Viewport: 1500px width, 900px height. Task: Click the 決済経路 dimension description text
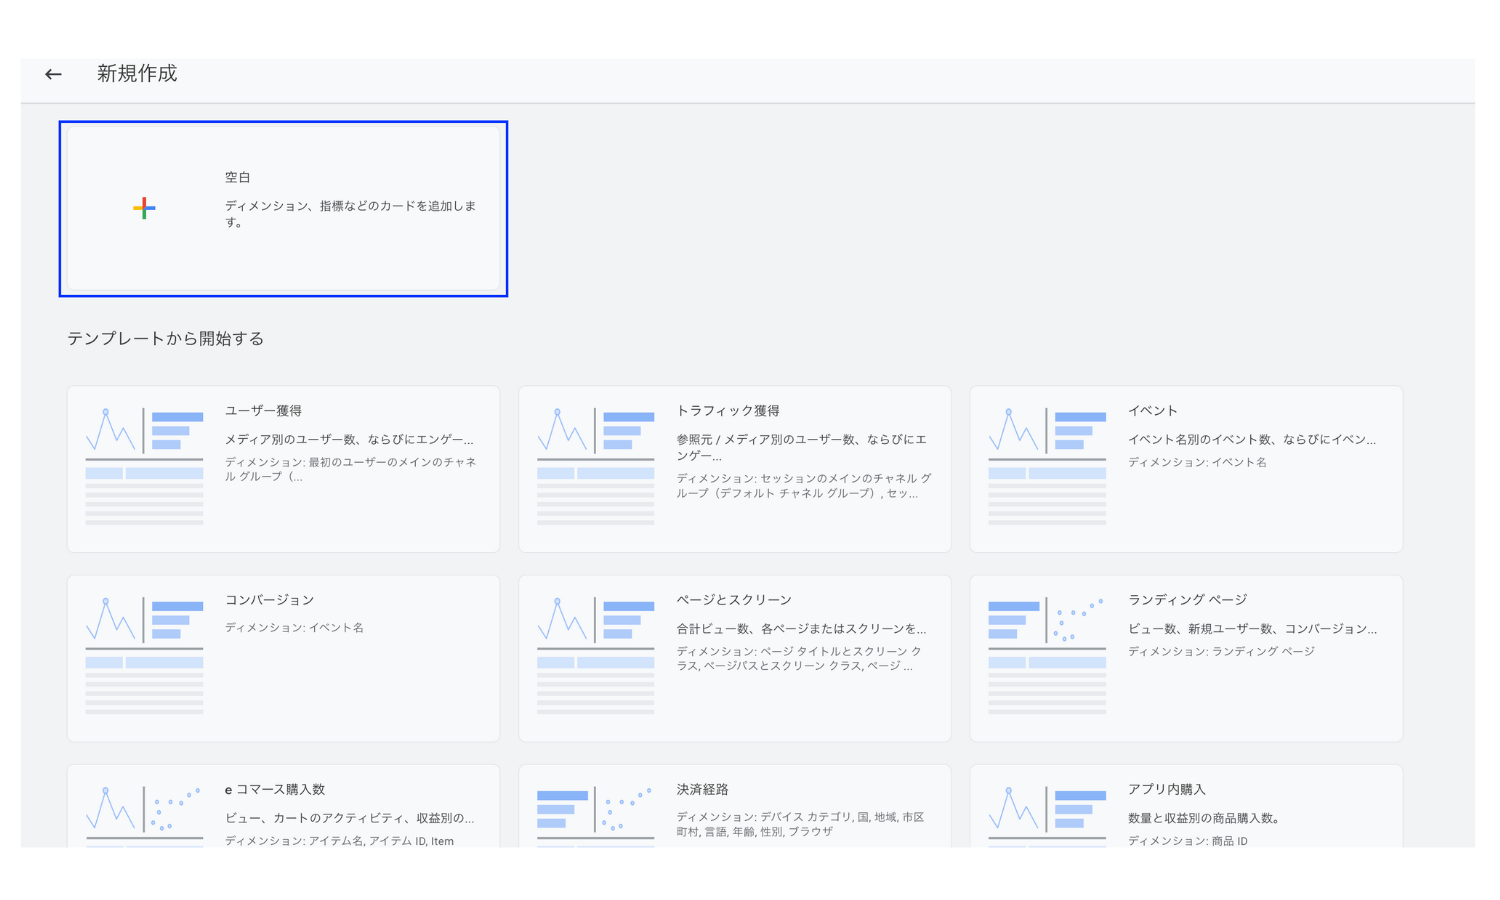point(799,824)
